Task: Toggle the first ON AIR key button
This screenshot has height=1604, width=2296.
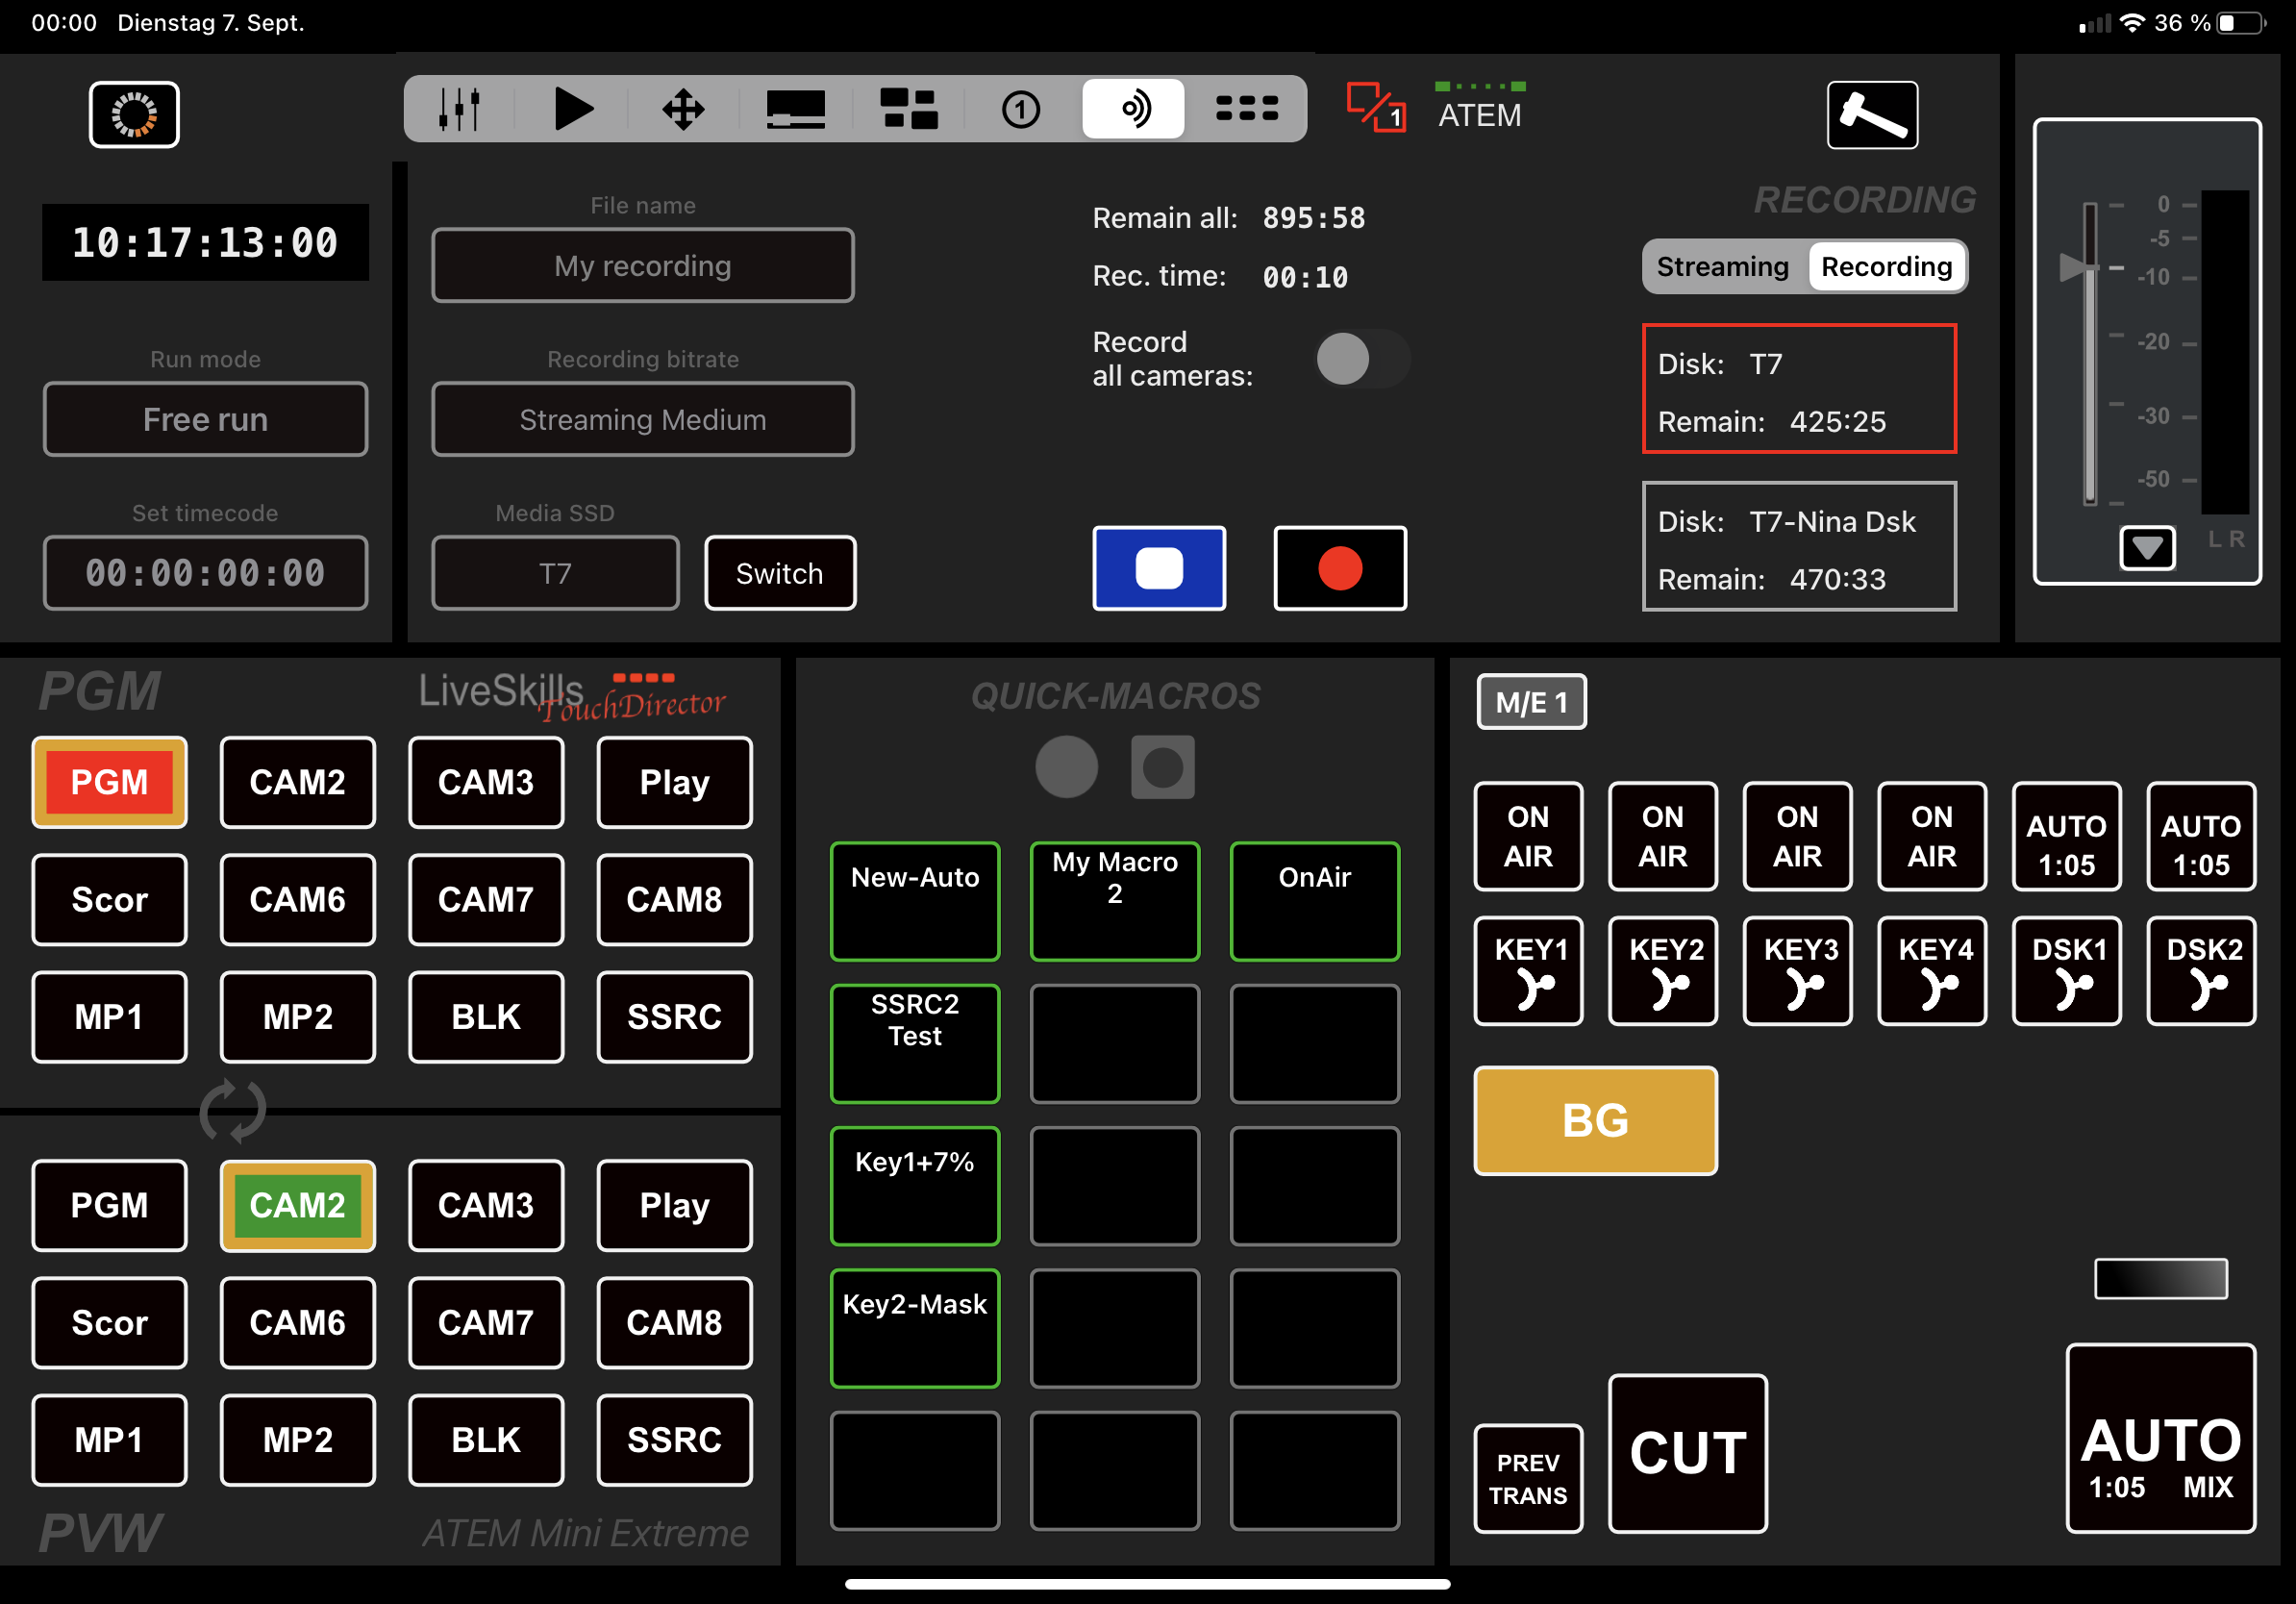Action: [x=1528, y=836]
